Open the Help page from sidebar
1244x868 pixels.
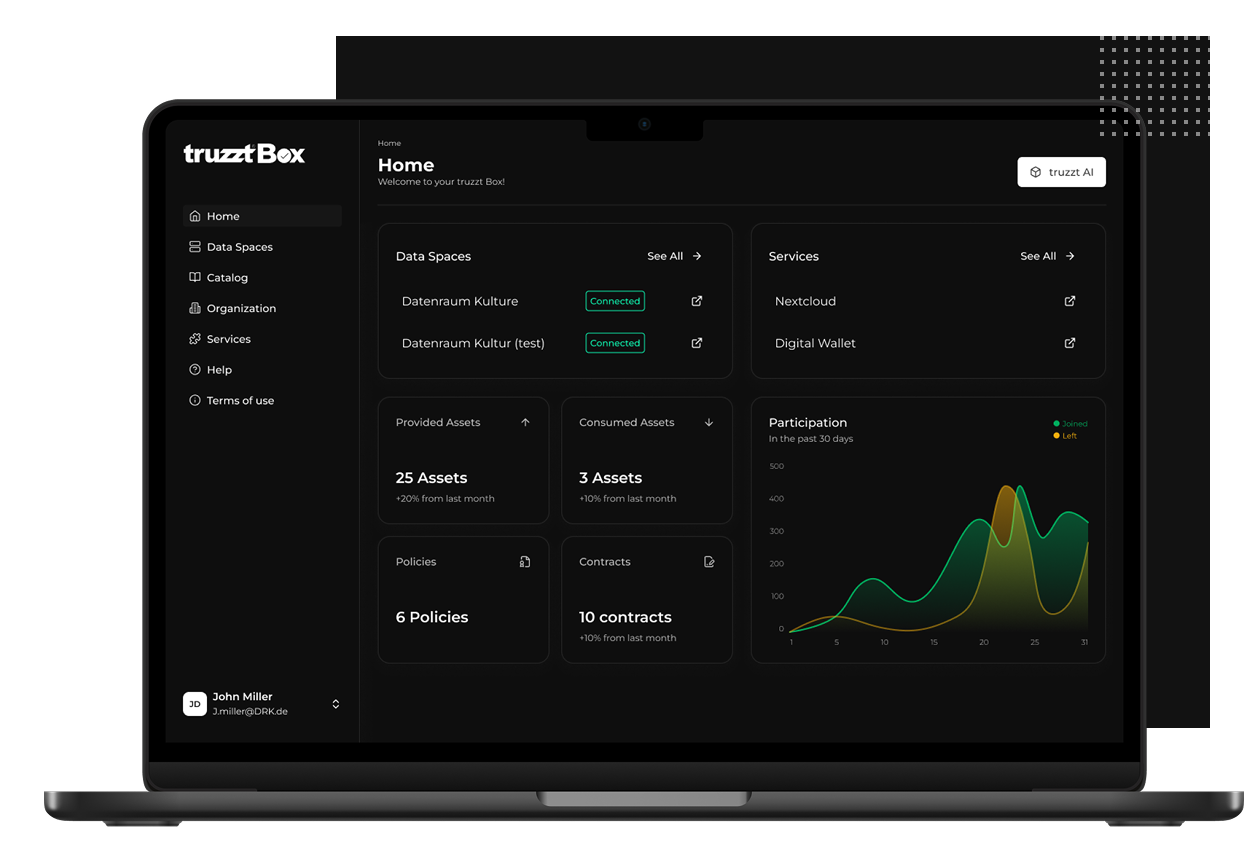click(x=219, y=370)
